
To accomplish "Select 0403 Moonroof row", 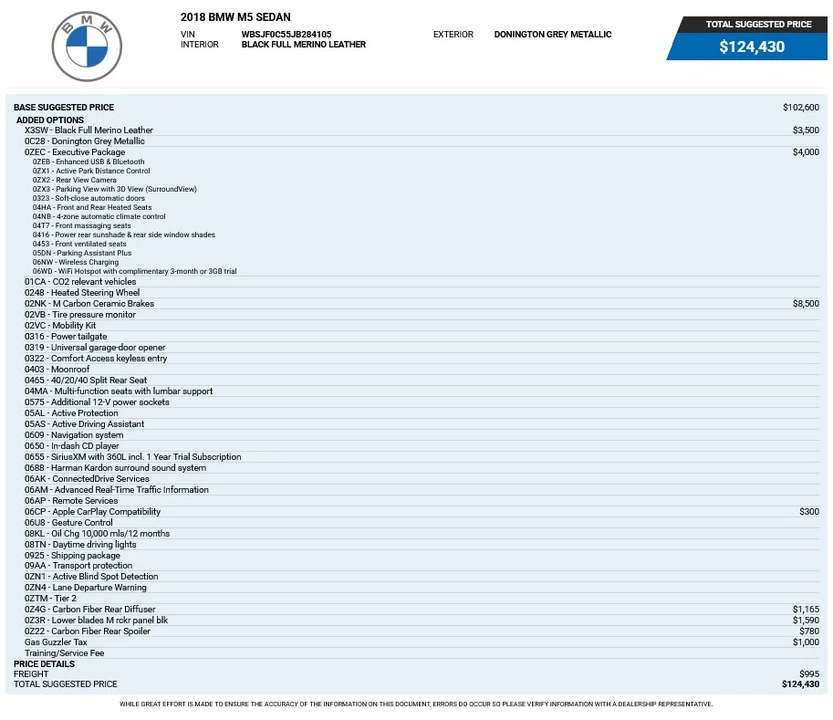I will tap(422, 369).
